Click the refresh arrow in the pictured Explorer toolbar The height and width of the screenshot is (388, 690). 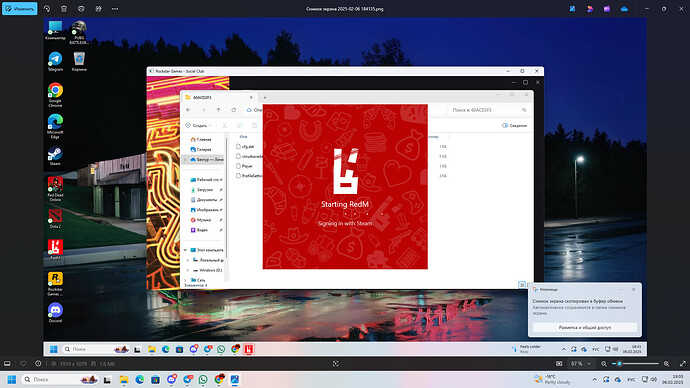[x=234, y=110]
